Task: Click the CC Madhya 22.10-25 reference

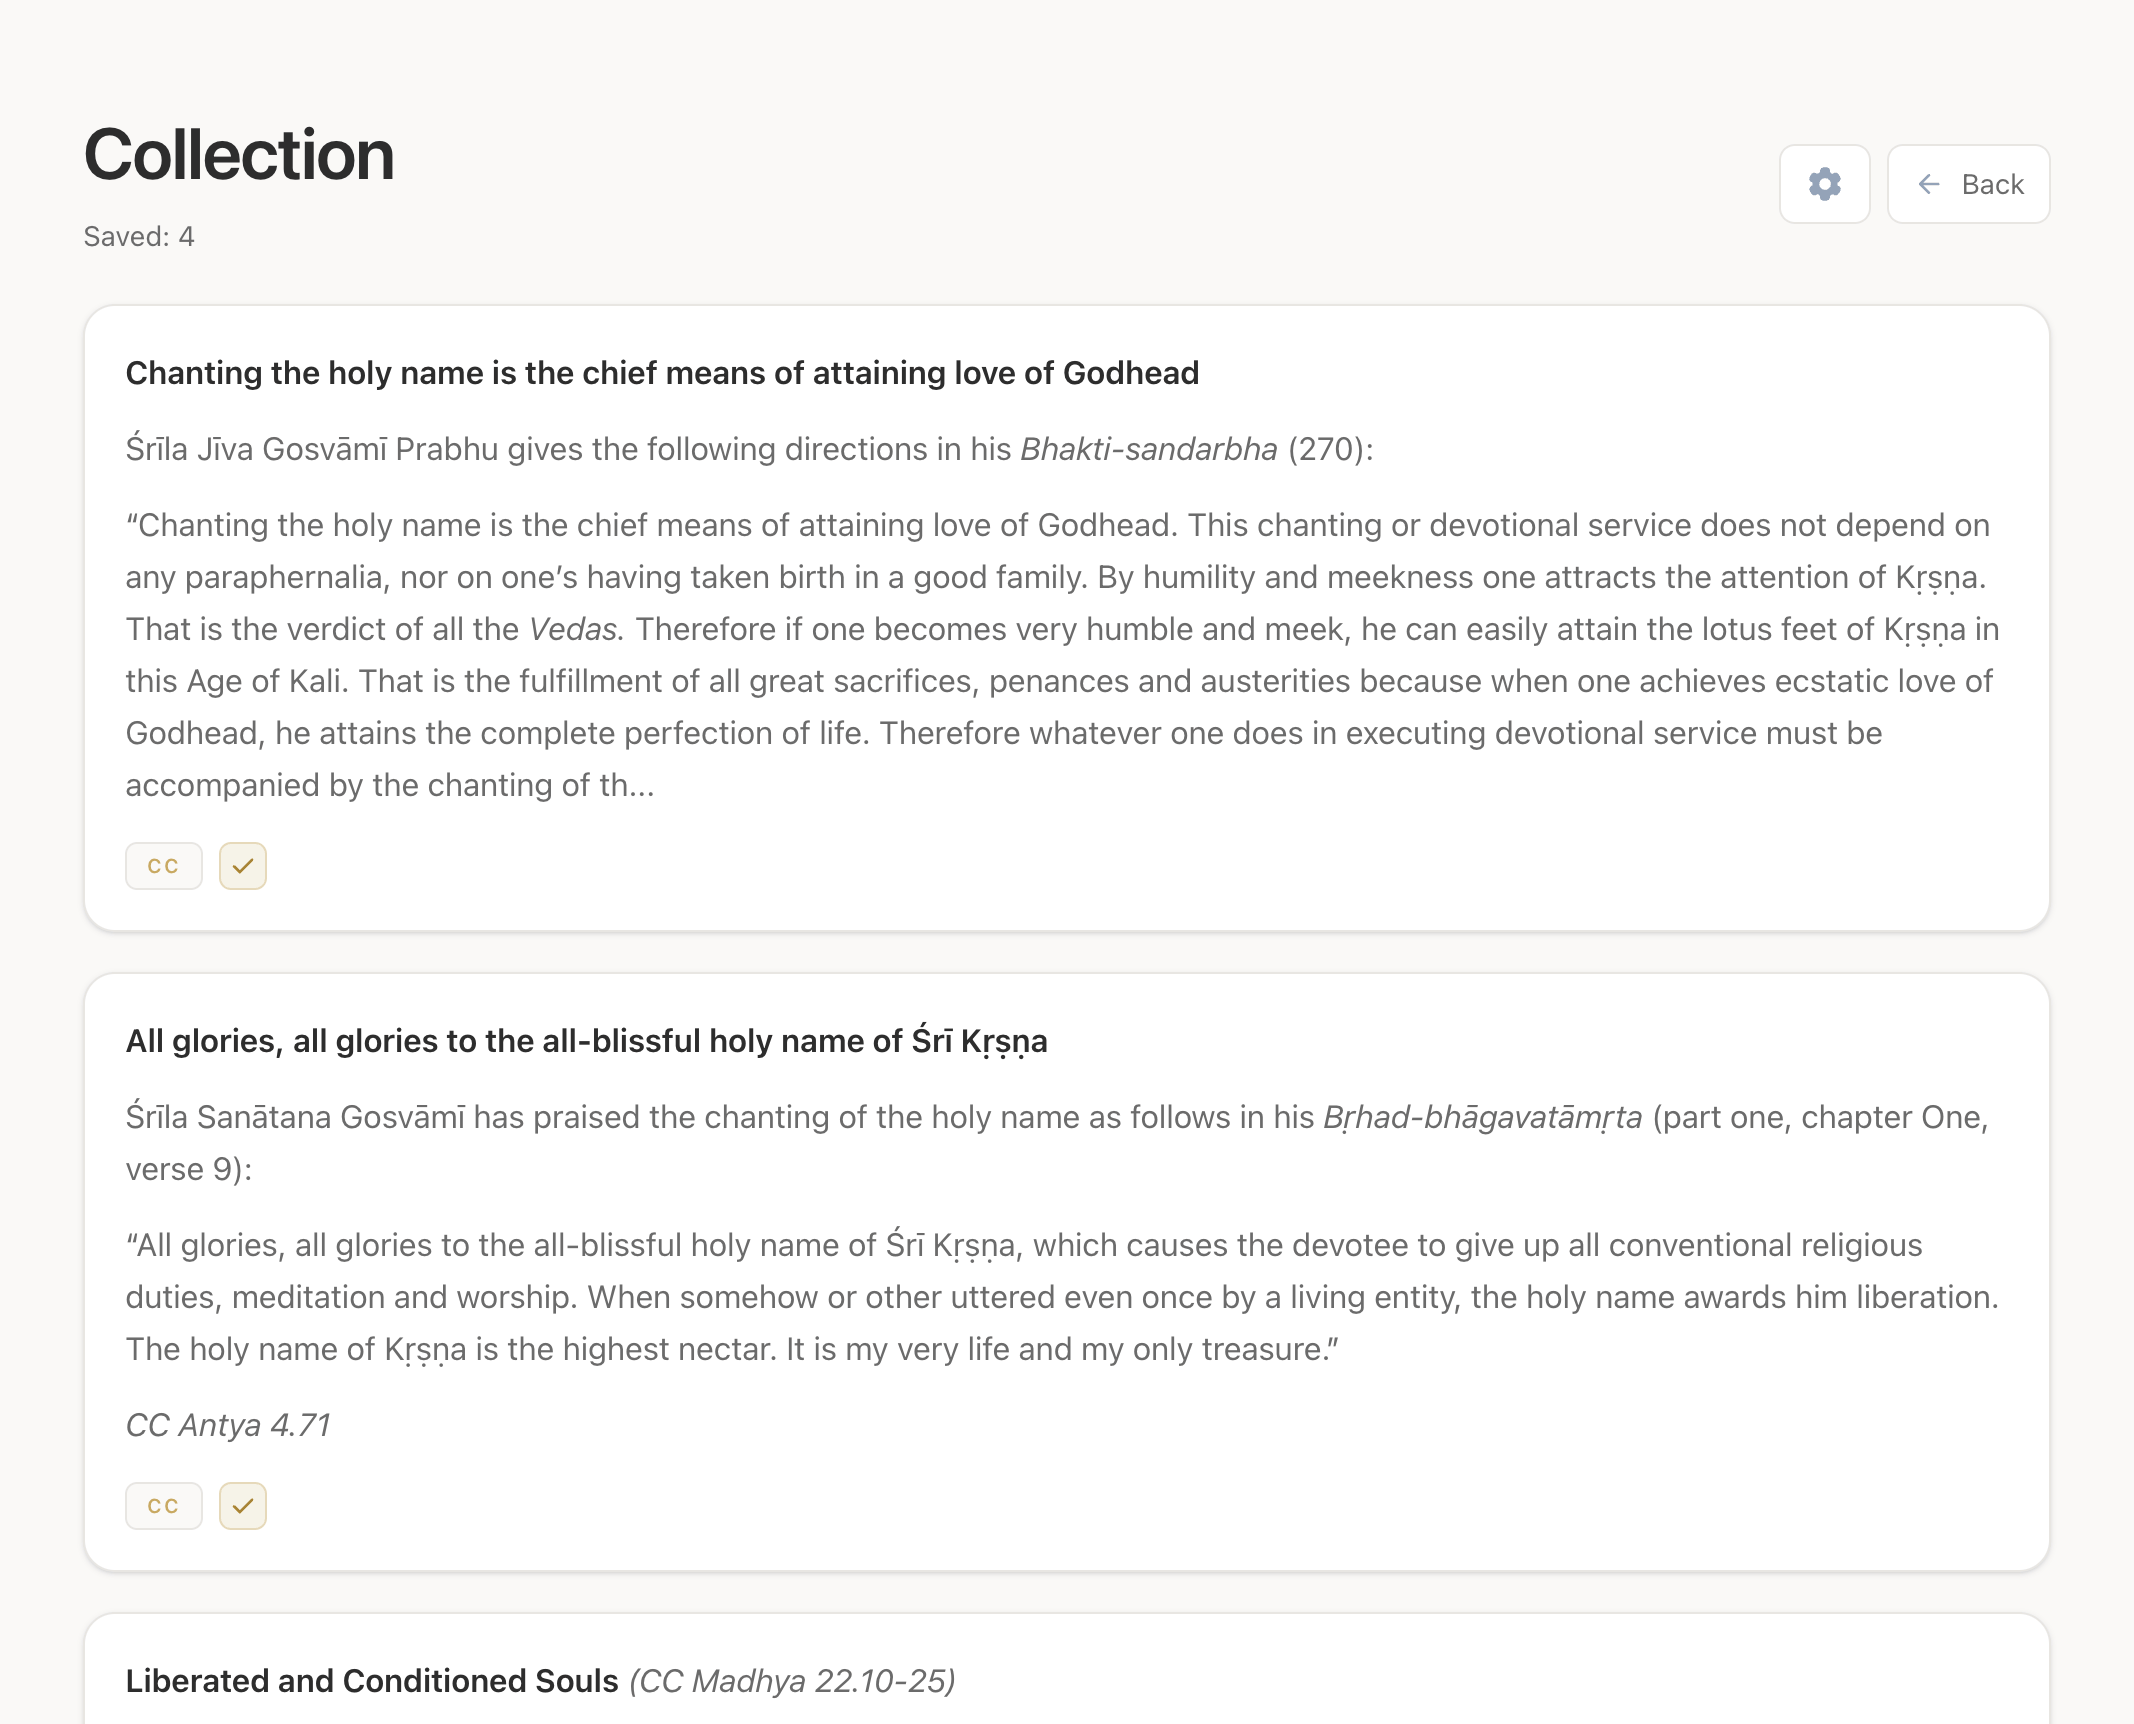Action: click(x=792, y=1681)
